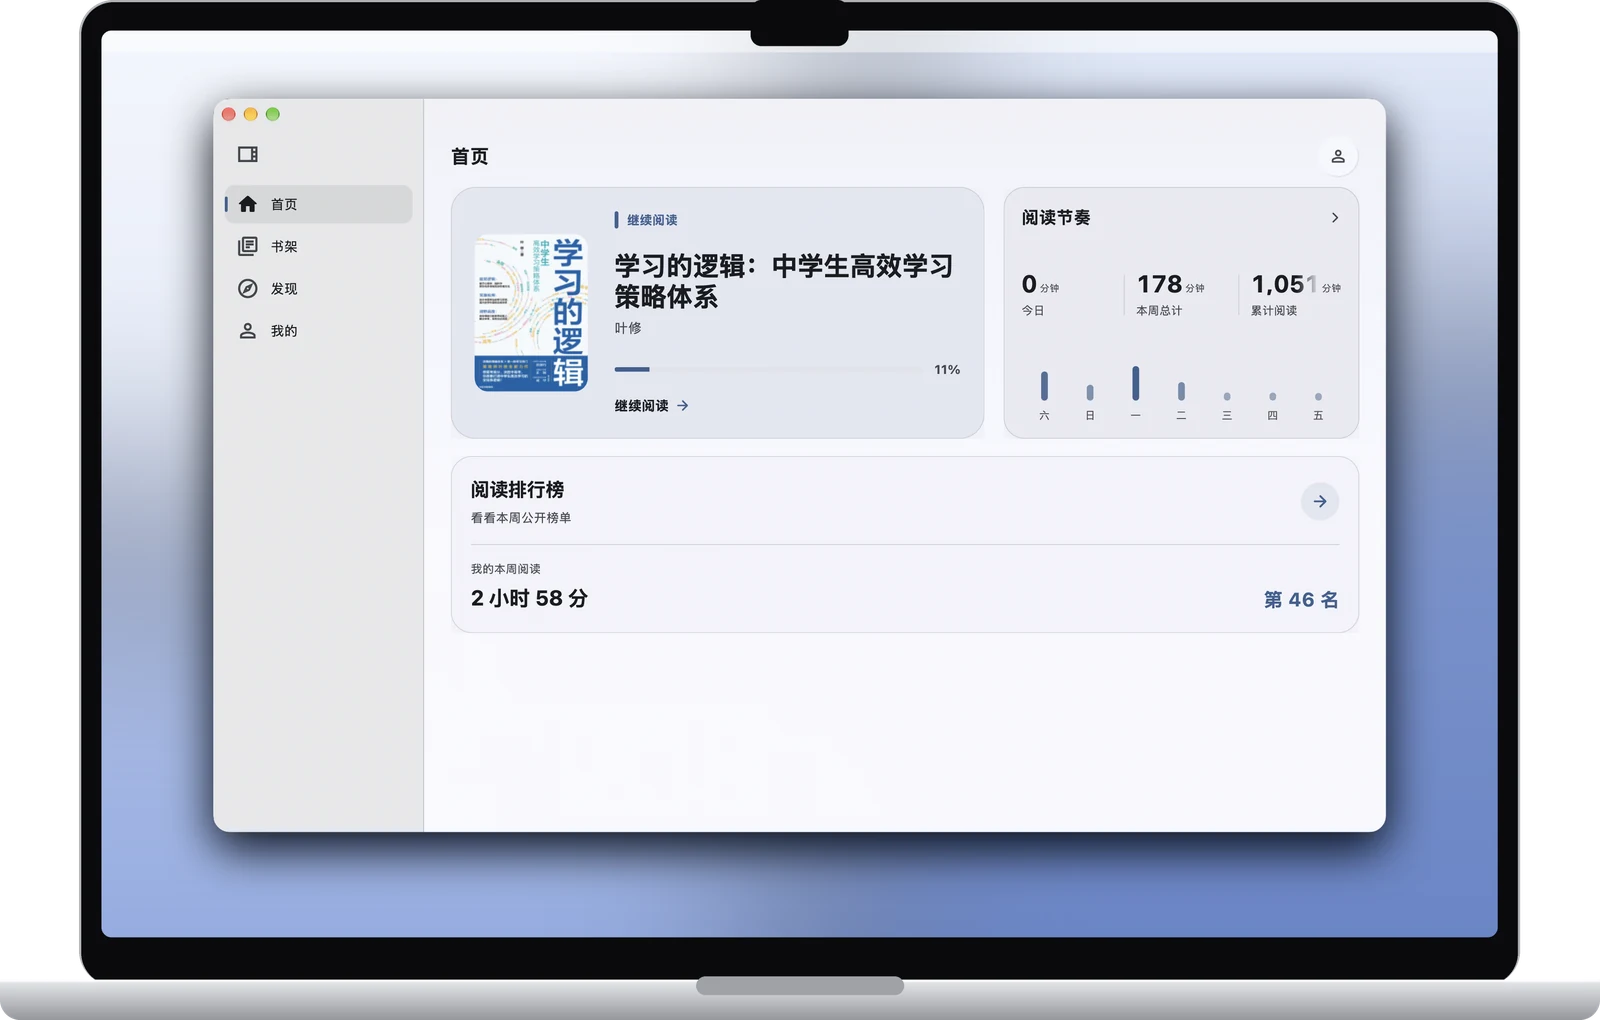Click the 二 bar in the chart
Image resolution: width=1600 pixels, height=1020 pixels.
pyautogui.click(x=1181, y=391)
